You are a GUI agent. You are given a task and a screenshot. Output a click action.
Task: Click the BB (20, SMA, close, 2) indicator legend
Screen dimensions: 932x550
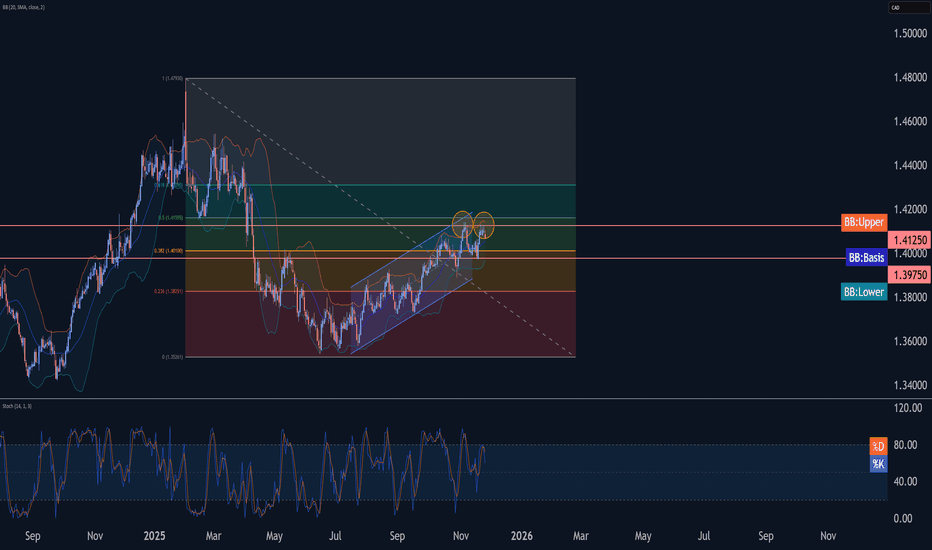32,8
